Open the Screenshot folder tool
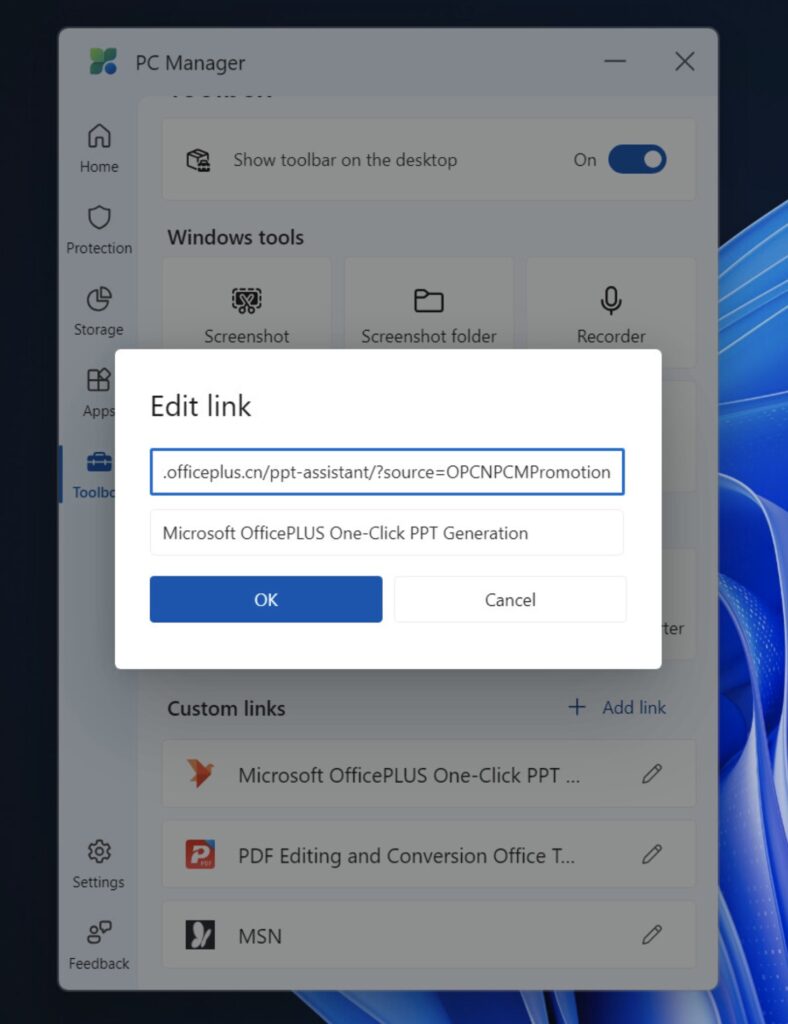Image resolution: width=788 pixels, height=1024 pixels. (429, 312)
